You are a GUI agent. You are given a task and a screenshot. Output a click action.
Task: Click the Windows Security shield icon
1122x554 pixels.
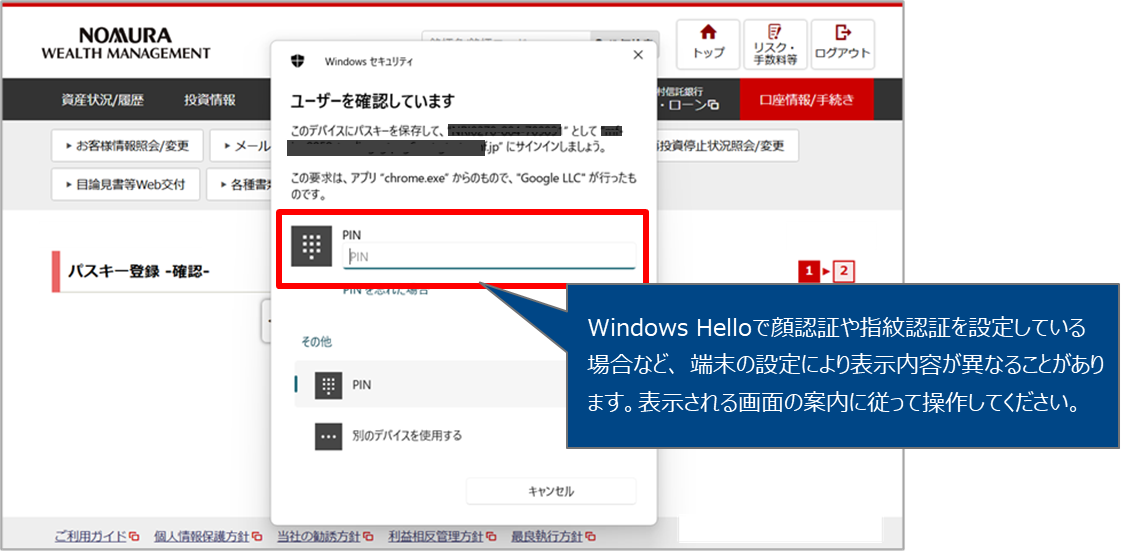tap(298, 61)
